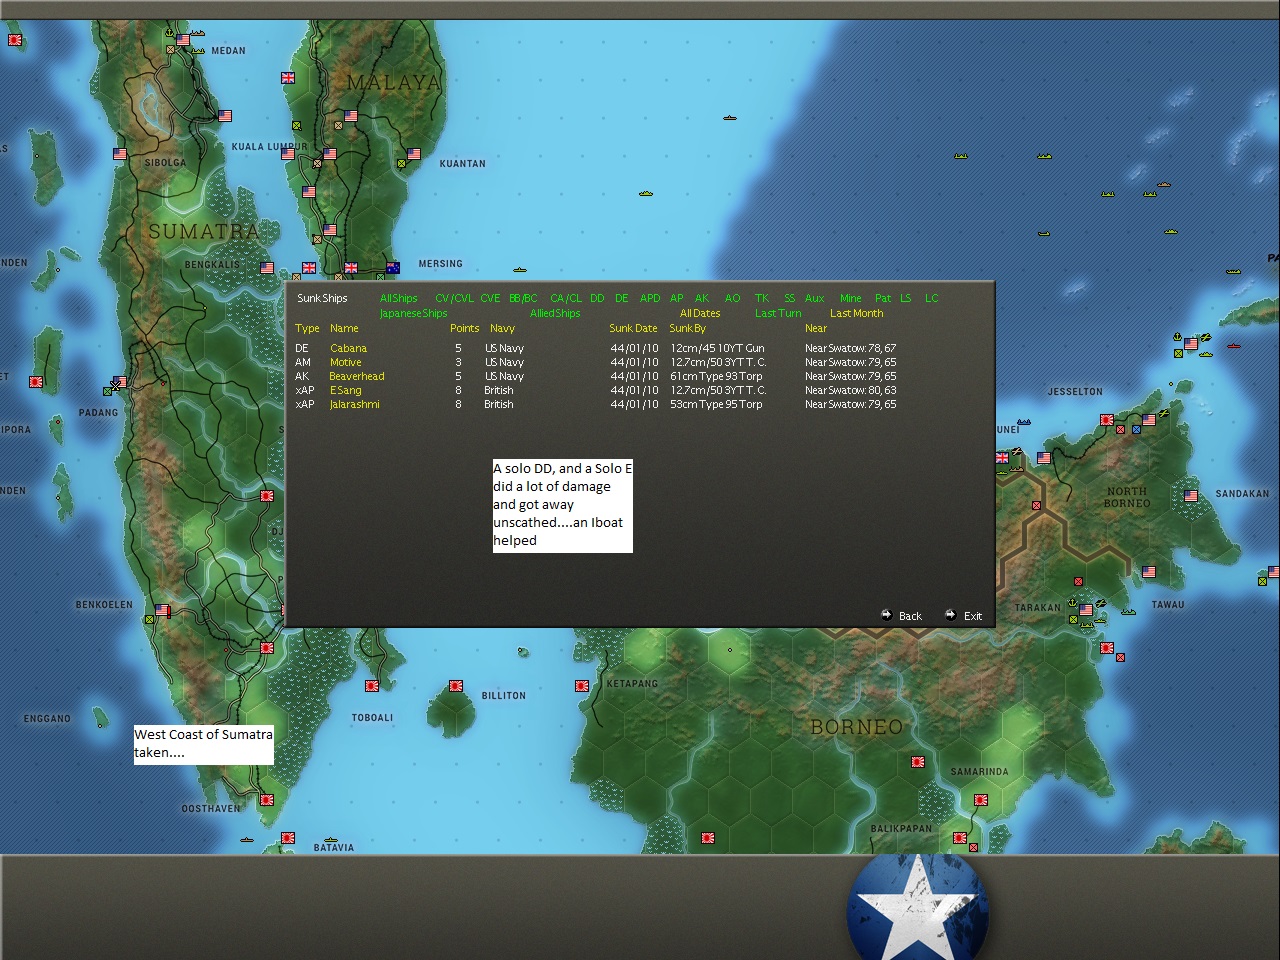Open ship details for Beaverhead

[357, 376]
